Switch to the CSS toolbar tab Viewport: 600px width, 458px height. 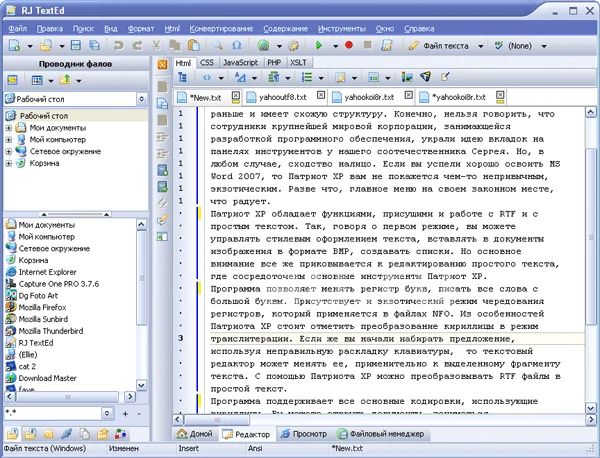coord(207,63)
